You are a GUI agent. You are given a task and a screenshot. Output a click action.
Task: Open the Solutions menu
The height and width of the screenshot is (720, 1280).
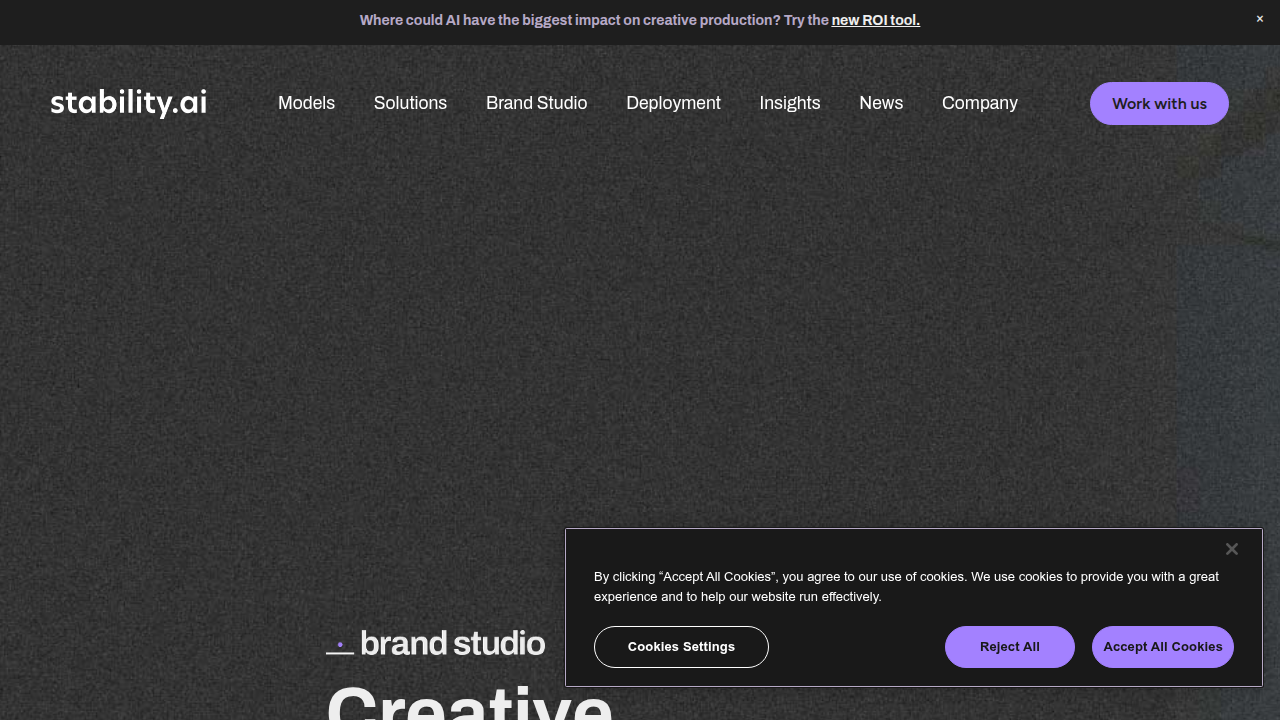coord(410,103)
